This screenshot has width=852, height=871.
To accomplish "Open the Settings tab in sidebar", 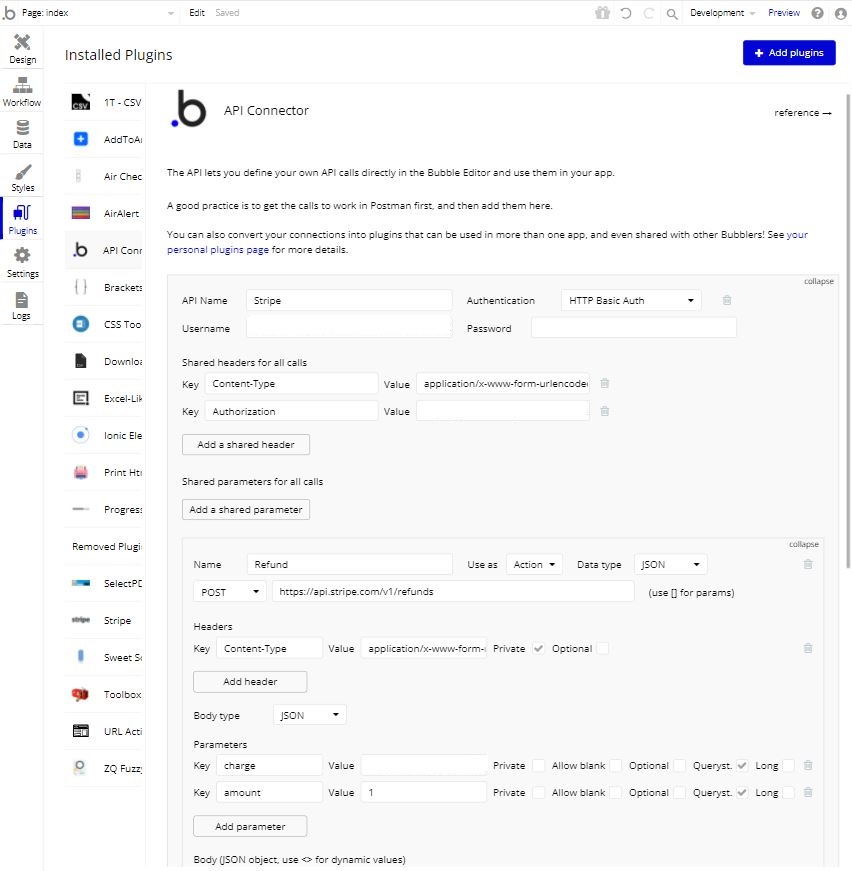I will tap(22, 262).
